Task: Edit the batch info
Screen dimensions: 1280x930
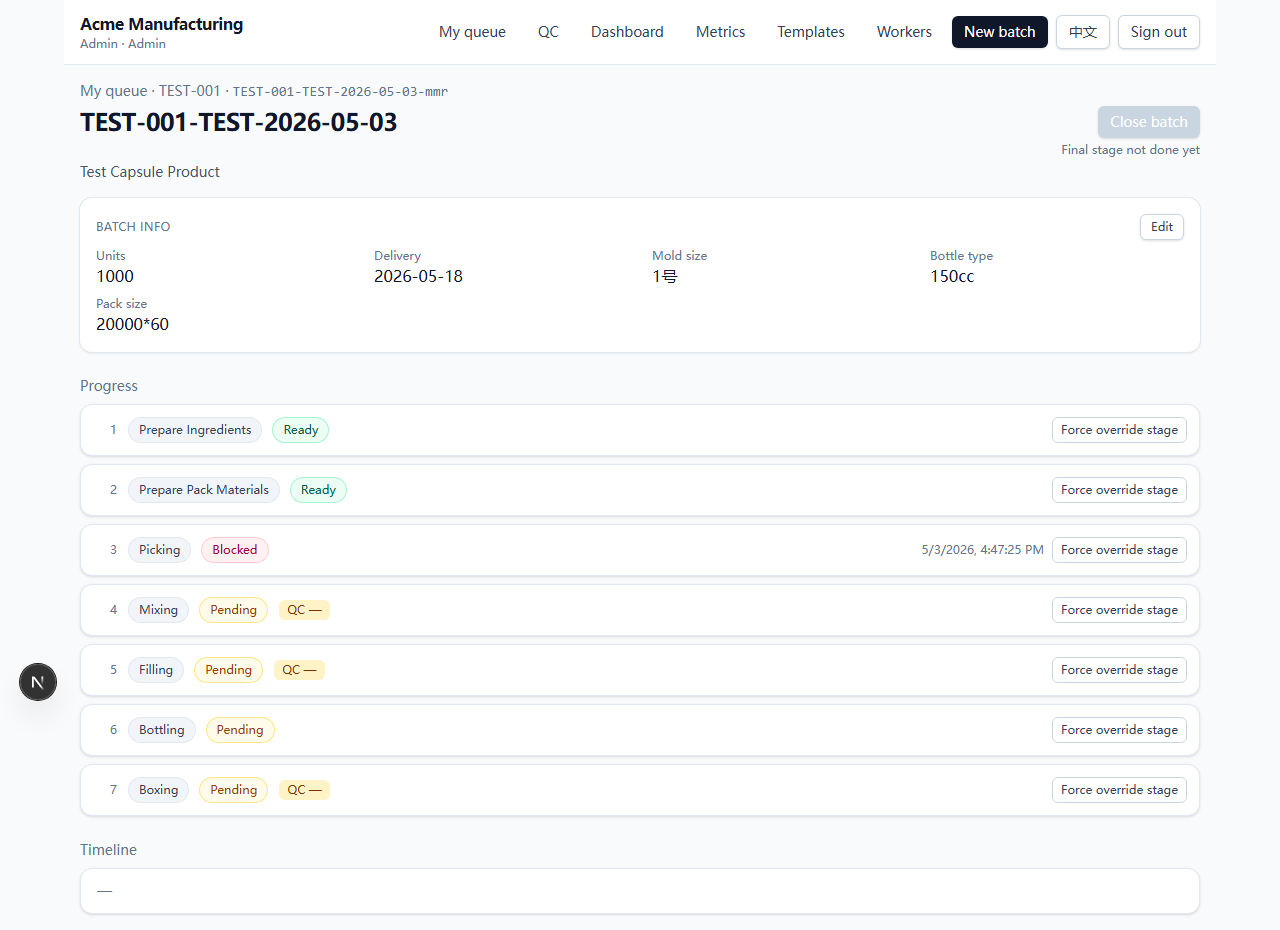Action: click(x=1162, y=227)
